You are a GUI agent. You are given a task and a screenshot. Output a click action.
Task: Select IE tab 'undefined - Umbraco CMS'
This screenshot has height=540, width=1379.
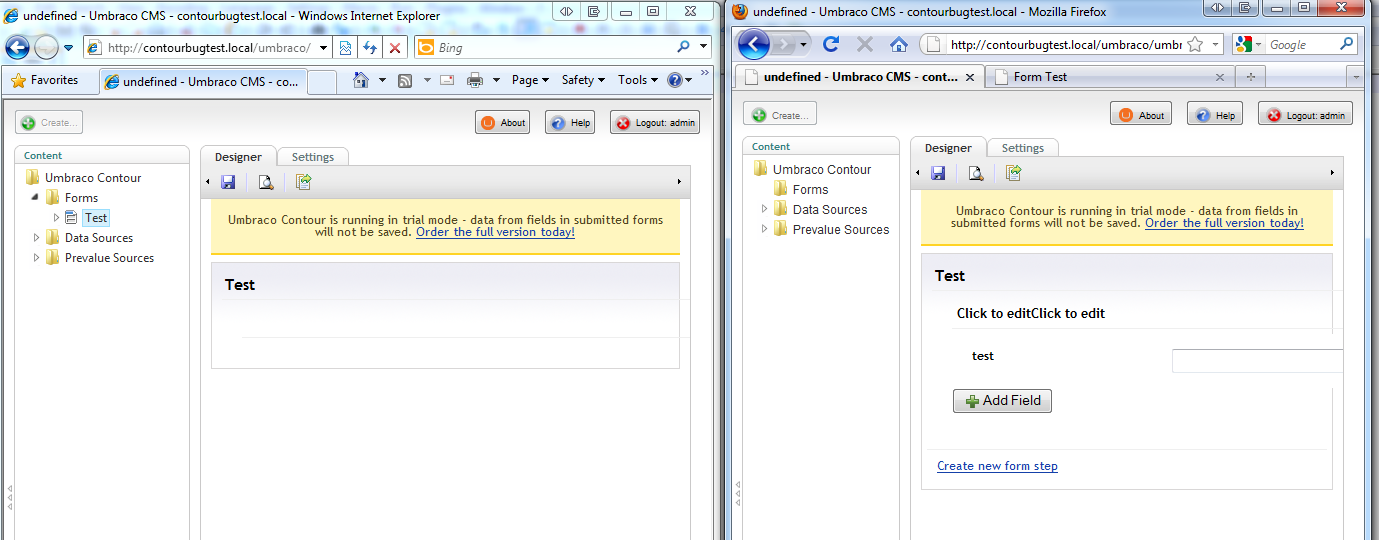pos(202,82)
